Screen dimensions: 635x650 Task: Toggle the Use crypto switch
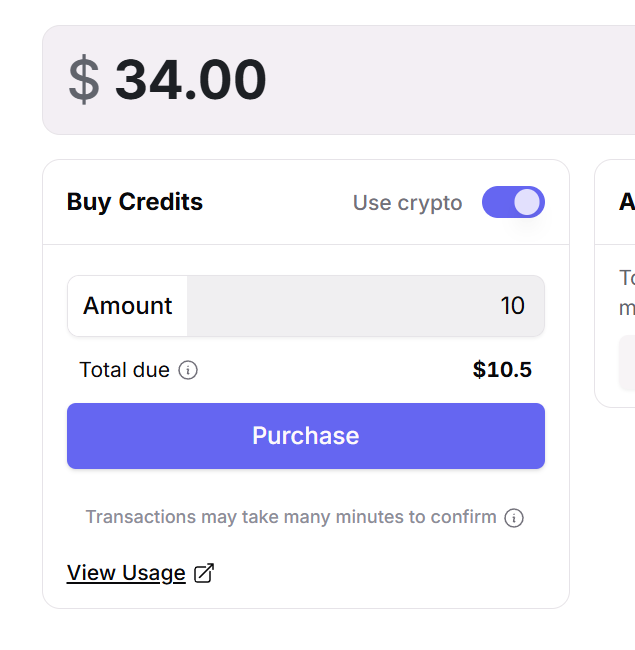tap(513, 202)
